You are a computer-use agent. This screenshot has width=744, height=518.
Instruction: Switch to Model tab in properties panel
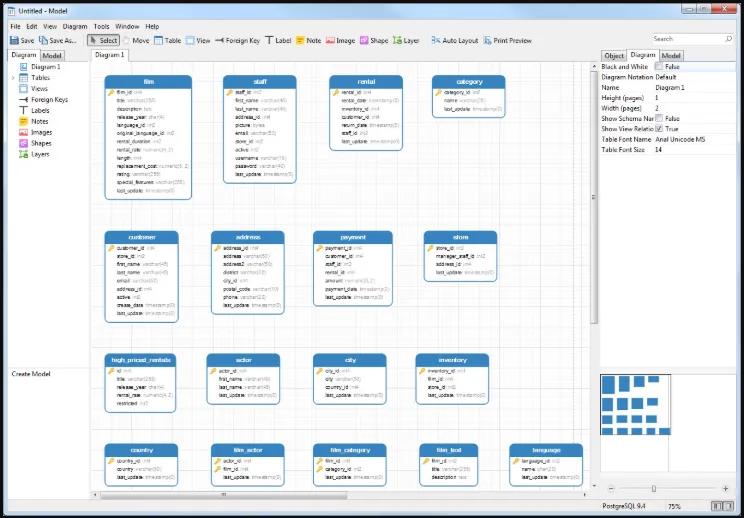671,56
